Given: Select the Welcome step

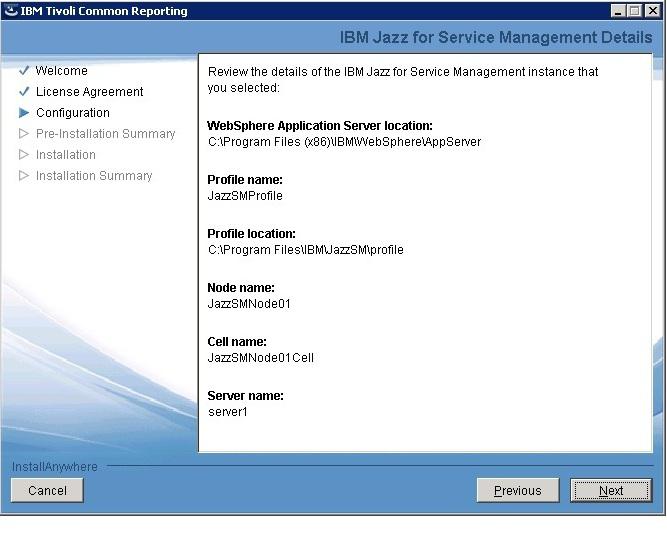Looking at the screenshot, I should 62,71.
